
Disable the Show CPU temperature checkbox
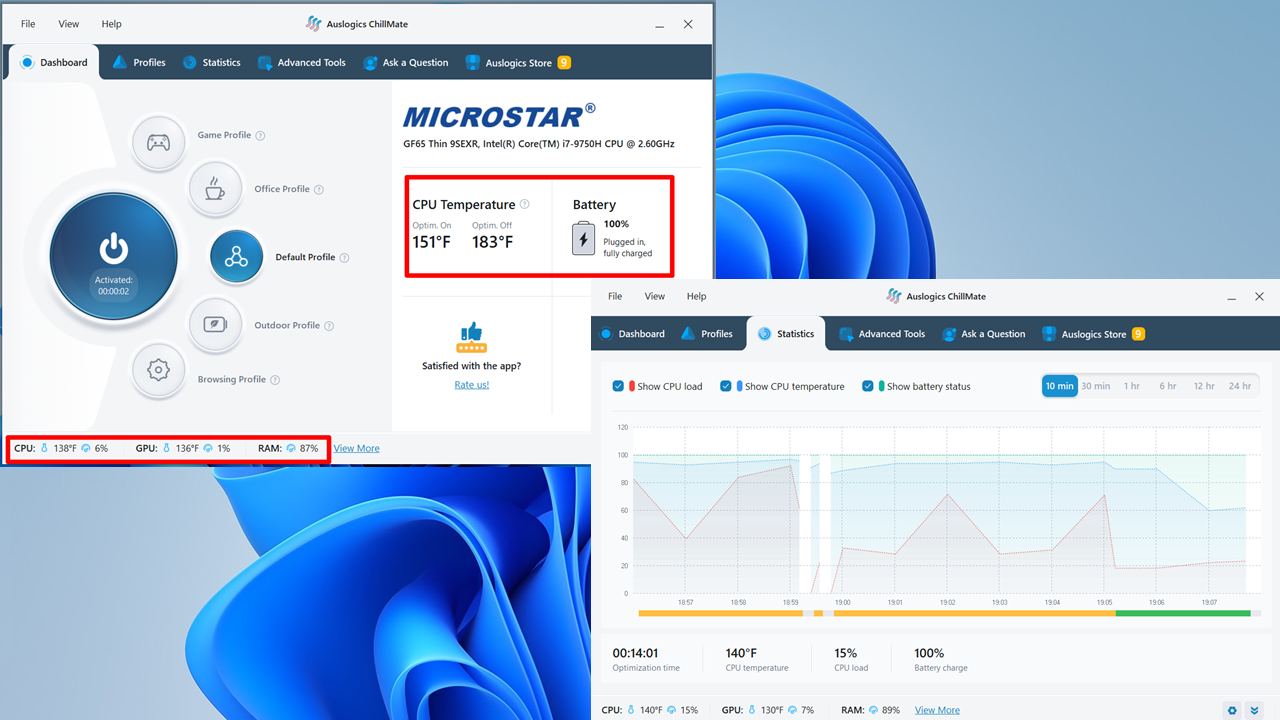725,386
